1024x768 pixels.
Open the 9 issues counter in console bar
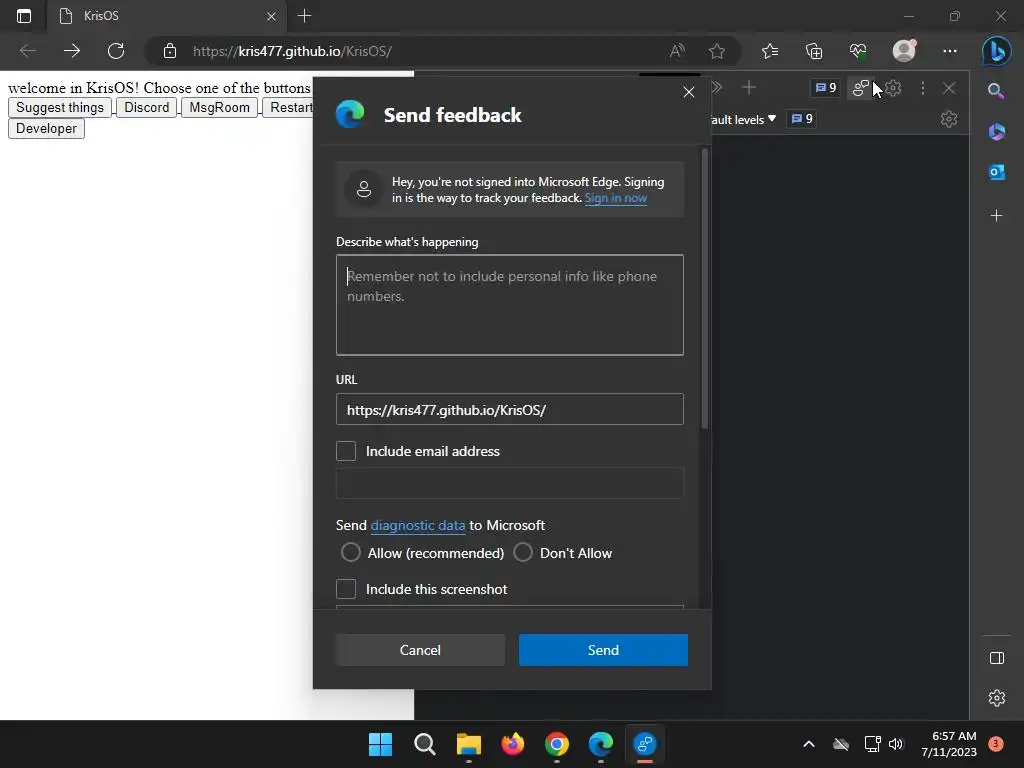point(802,119)
